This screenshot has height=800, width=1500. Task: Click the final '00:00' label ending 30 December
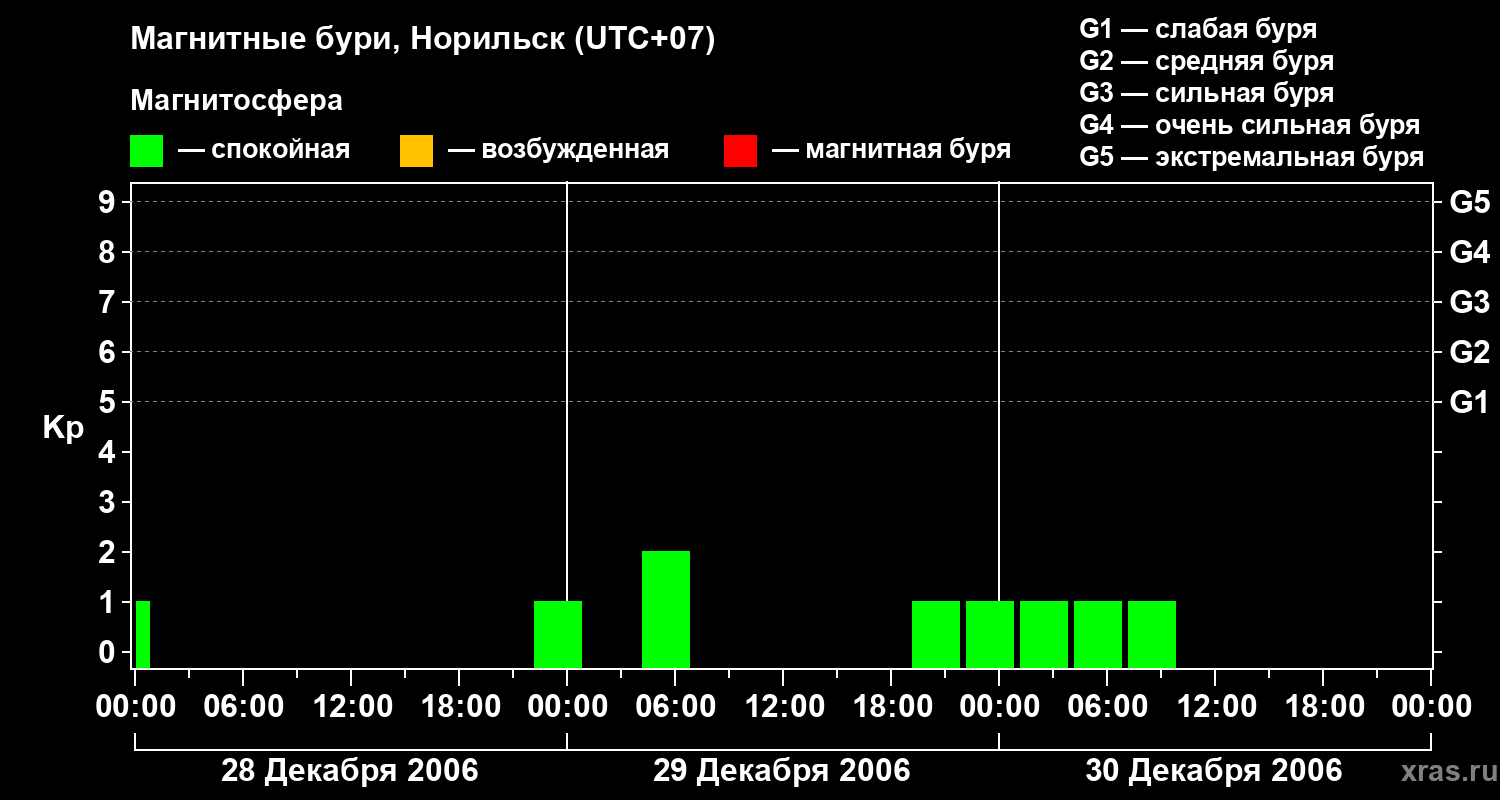pos(1431,707)
